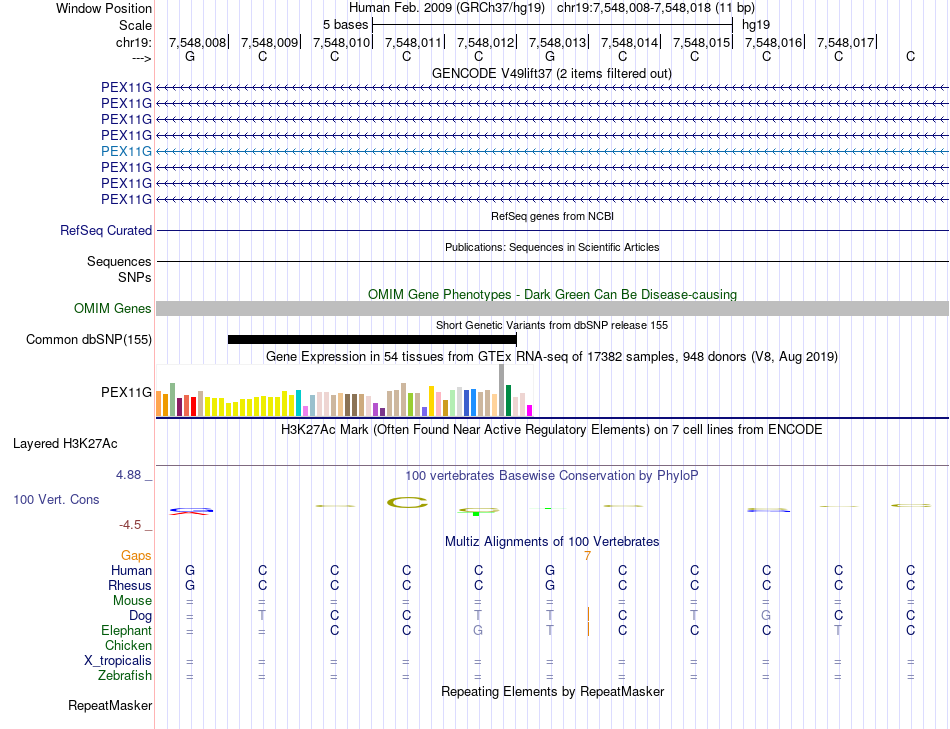Viewport: 950px width, 729px height.
Task: Click the GTEx Gene Expression track title
Action: click(552, 356)
